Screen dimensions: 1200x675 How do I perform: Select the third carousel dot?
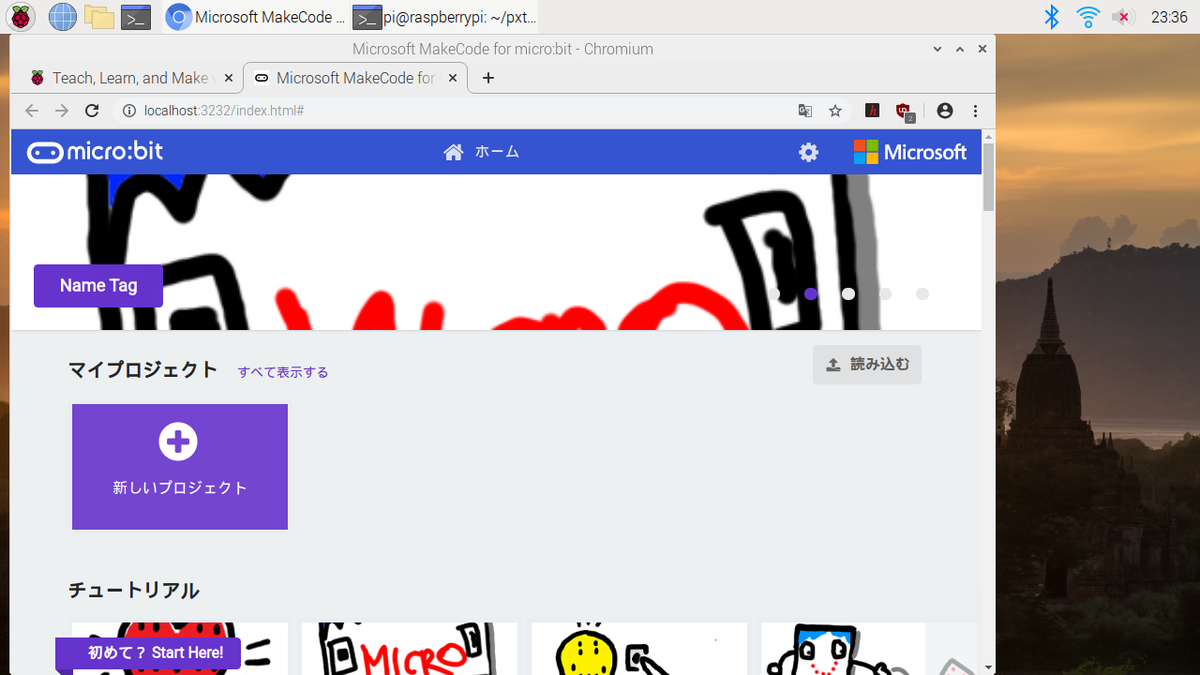click(x=848, y=294)
